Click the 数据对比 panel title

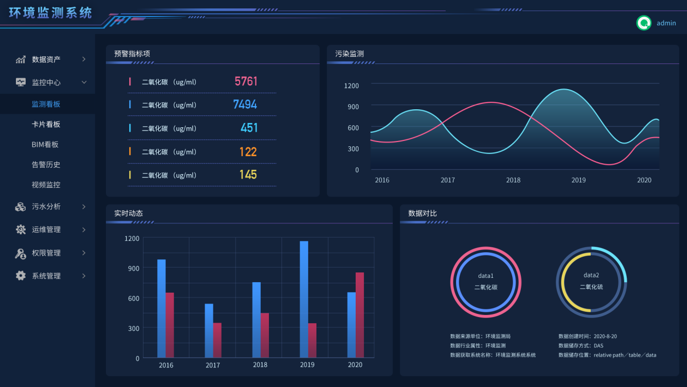tap(422, 213)
